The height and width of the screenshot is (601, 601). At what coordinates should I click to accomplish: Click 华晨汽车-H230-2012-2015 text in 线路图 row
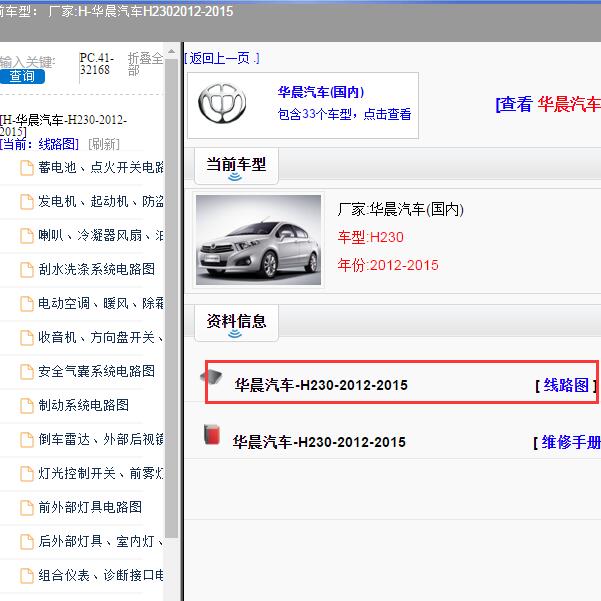click(321, 385)
